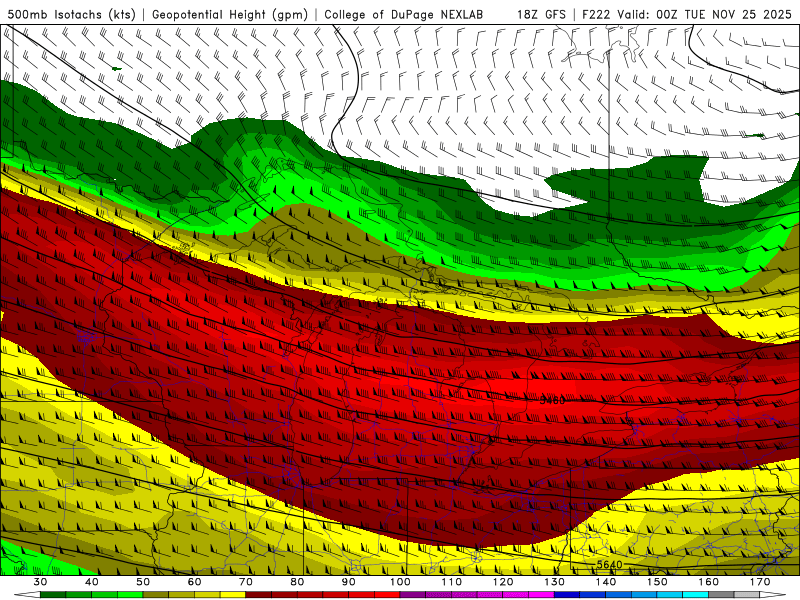Click the bright red swatch left of 100
Viewport: 800px width, 600px height.
[x=387, y=595]
